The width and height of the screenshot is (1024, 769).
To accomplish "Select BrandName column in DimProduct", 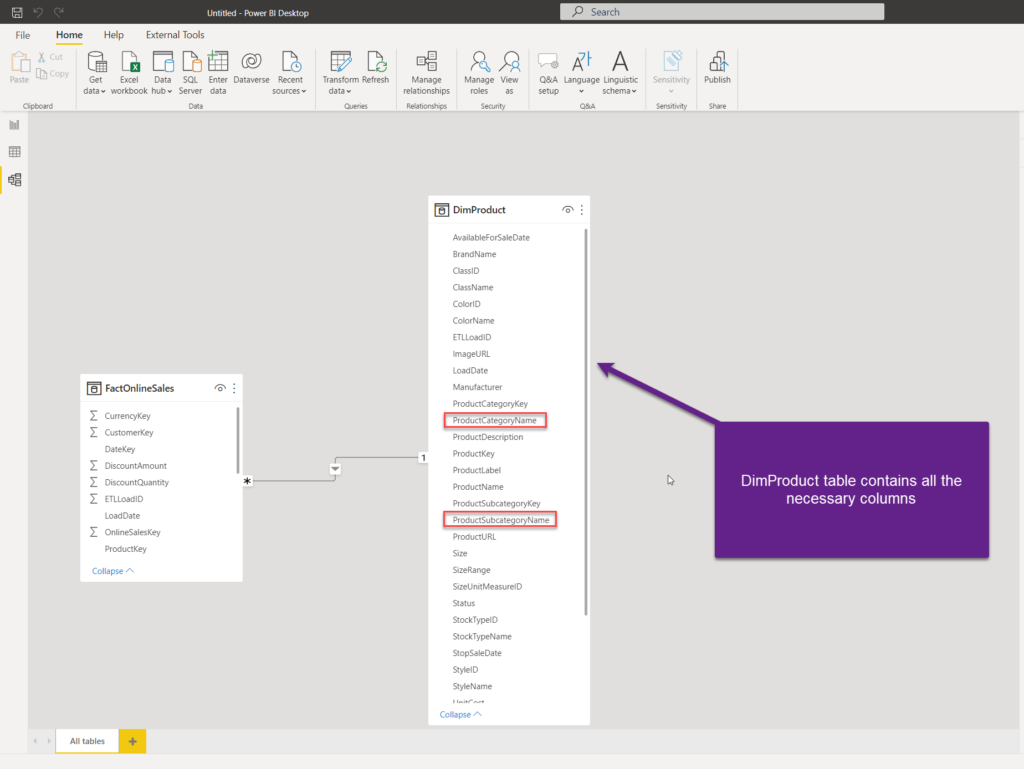I will click(x=474, y=254).
